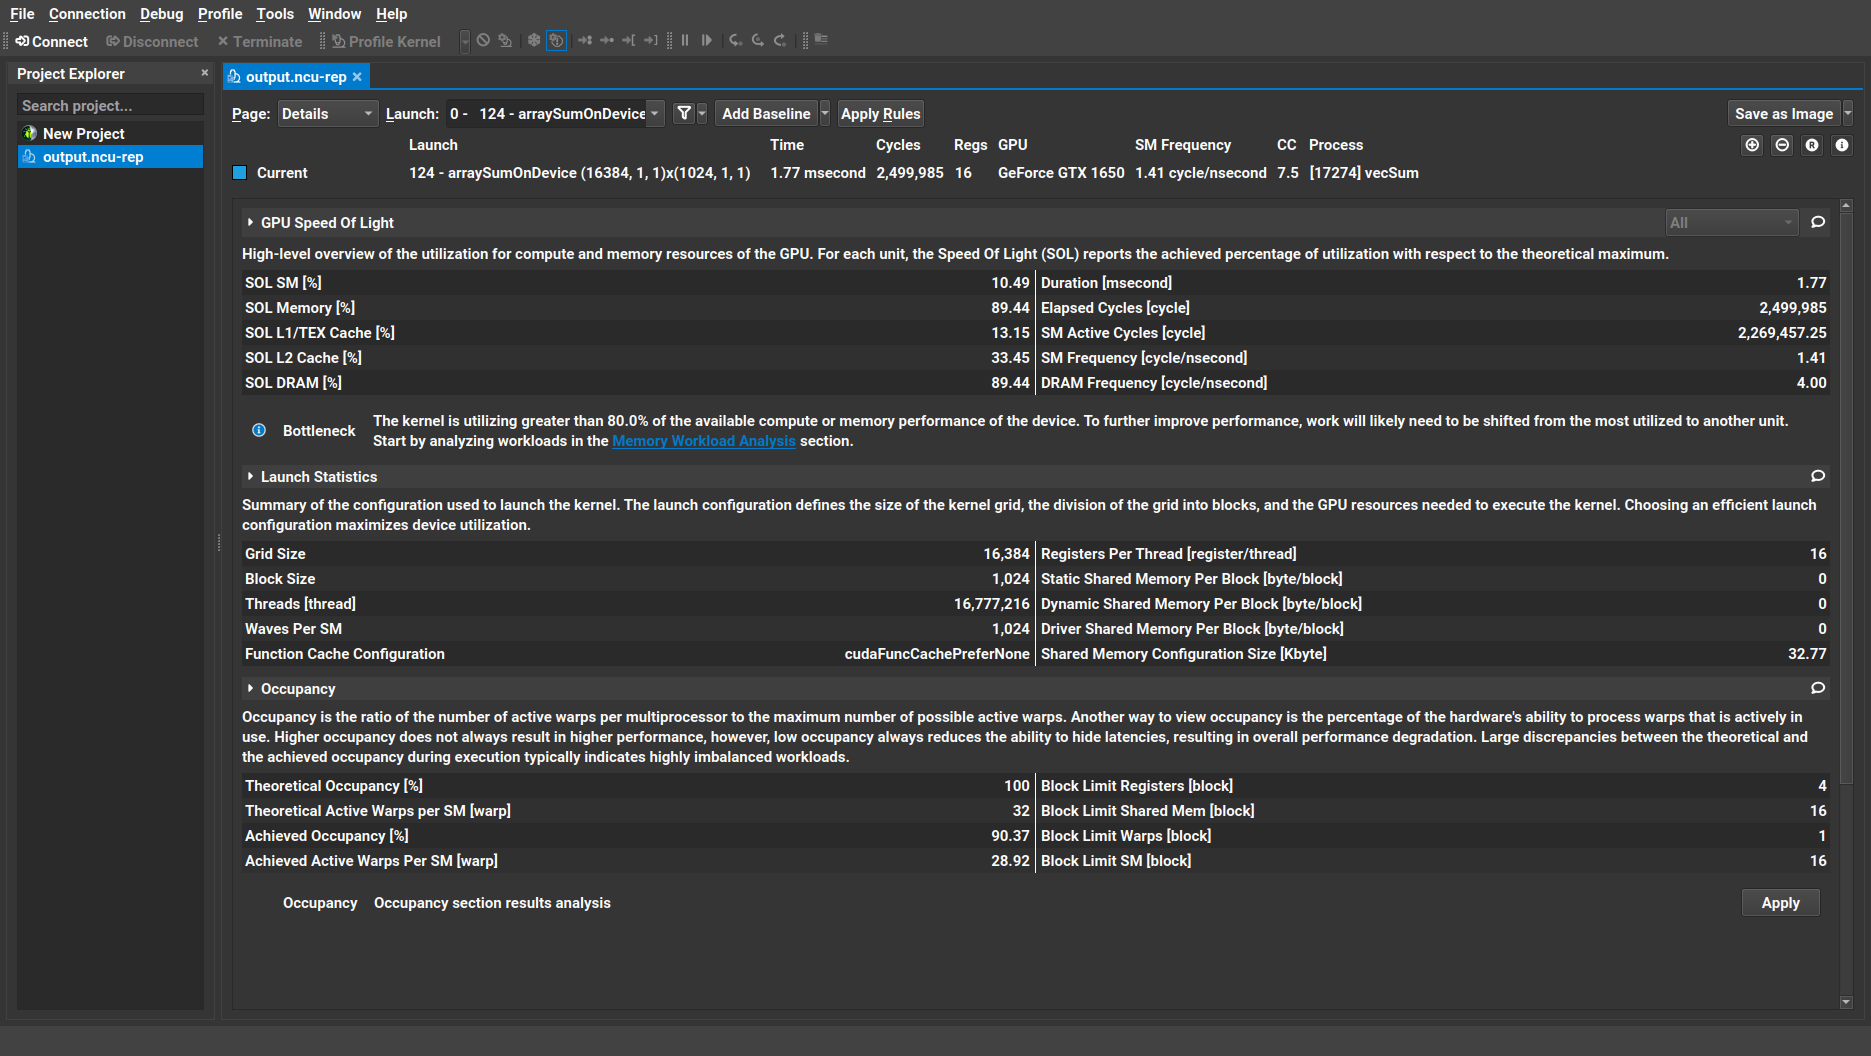Click the third curved-arrow step icon

point(780,40)
